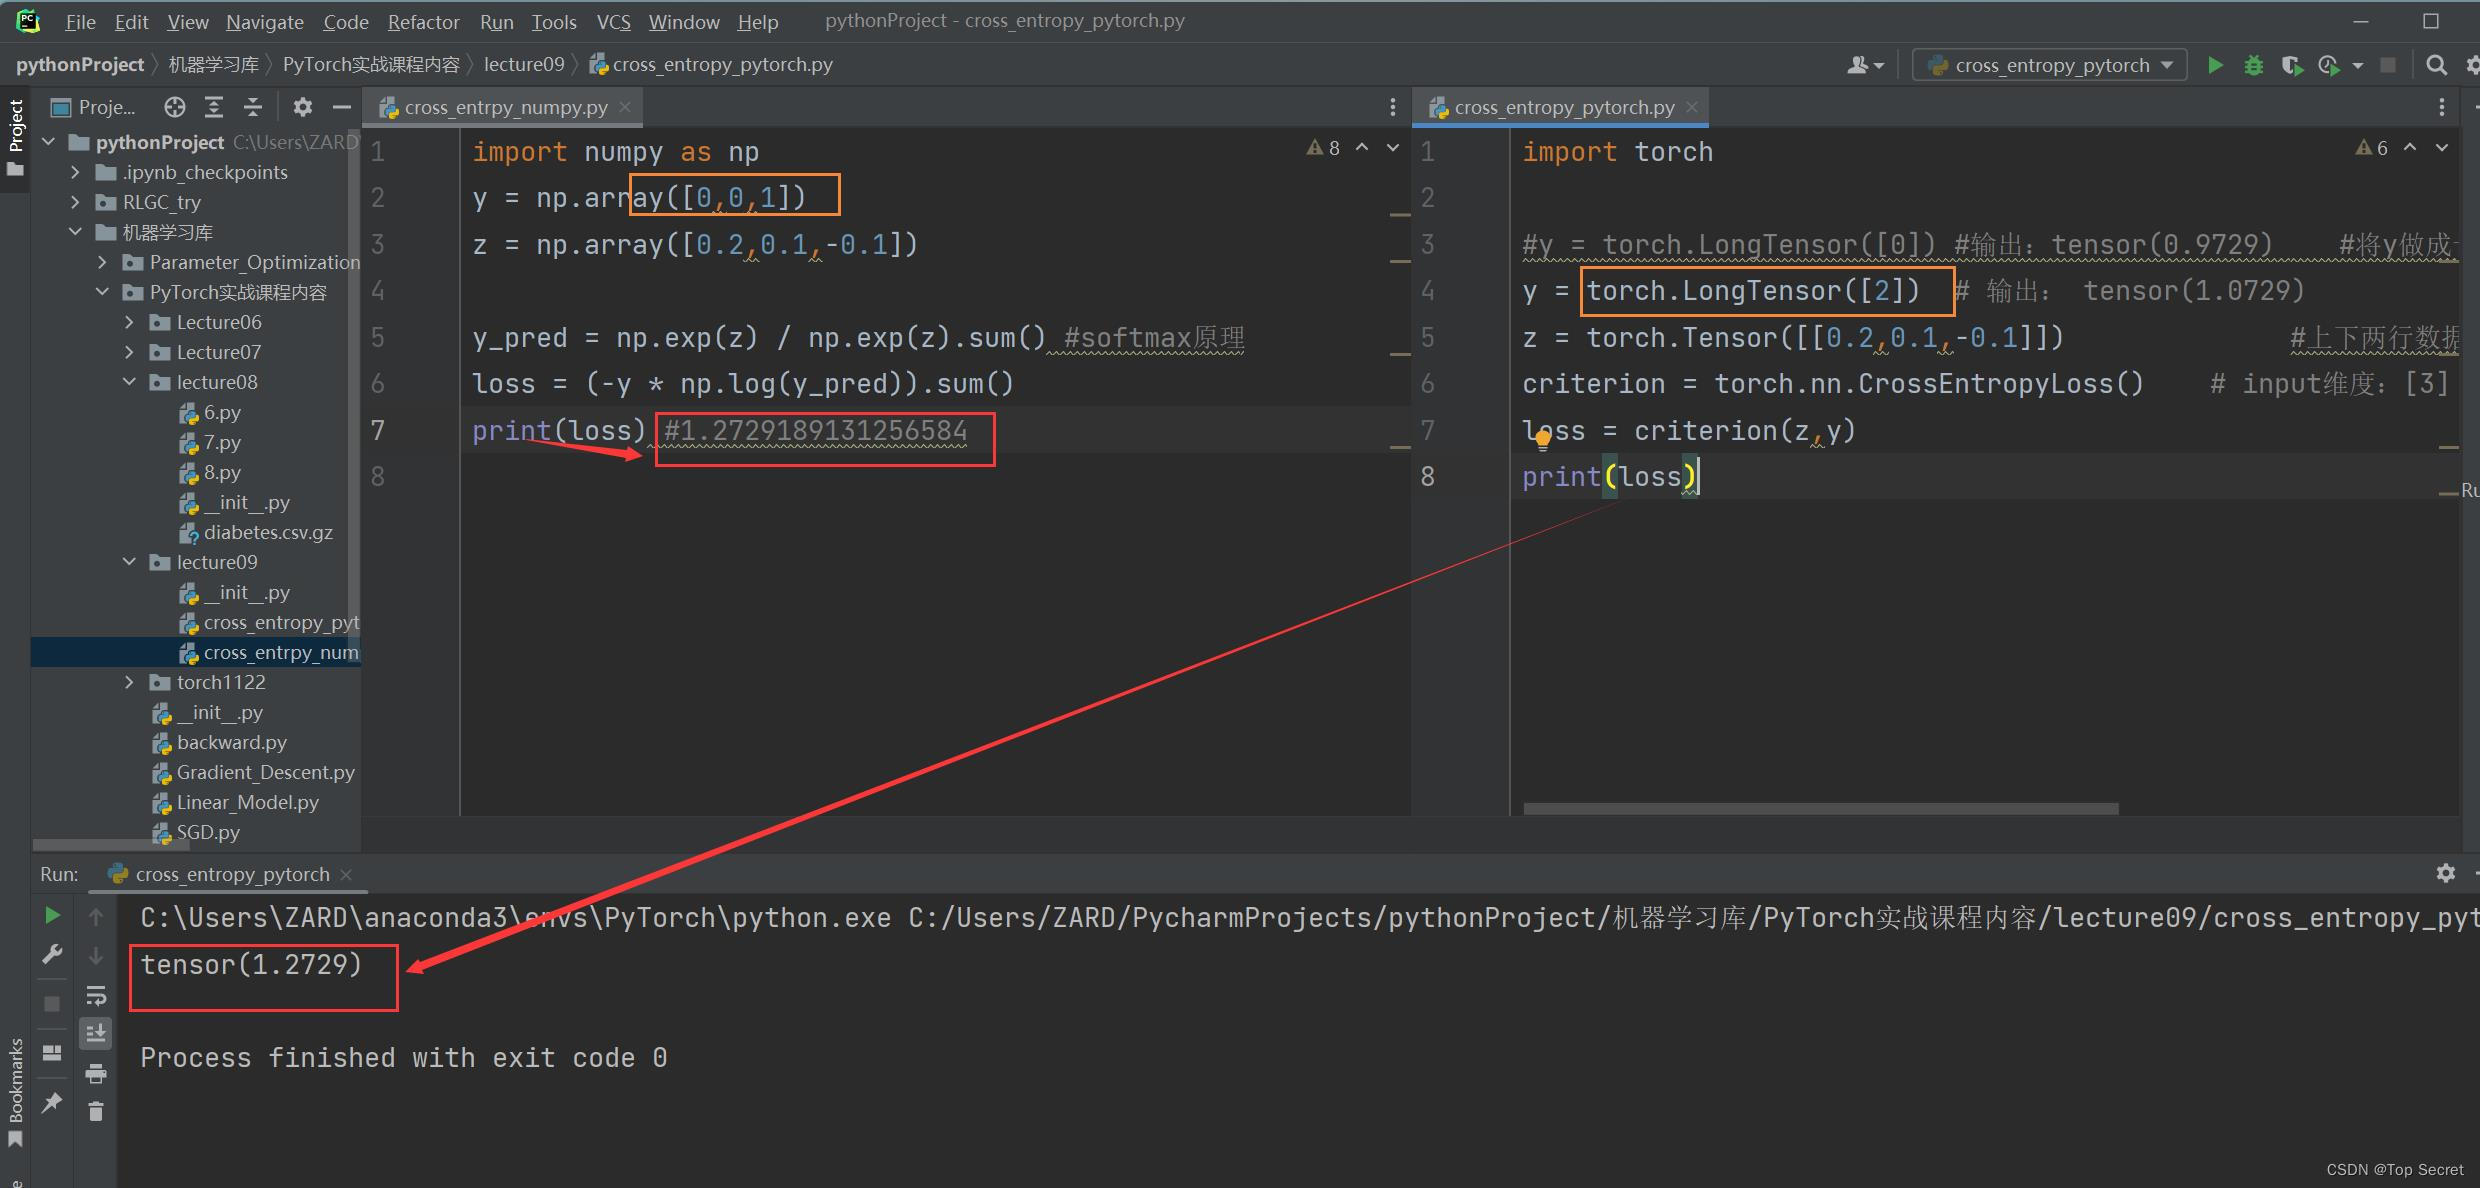Click horizontal scrollbar in right editor
This screenshot has height=1188, width=2480.
(1820, 808)
